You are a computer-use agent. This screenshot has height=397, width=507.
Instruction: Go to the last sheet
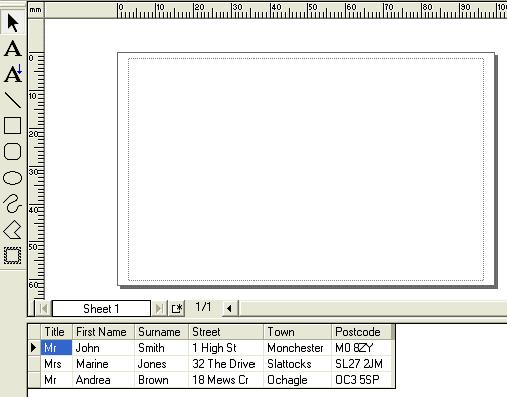pos(159,308)
